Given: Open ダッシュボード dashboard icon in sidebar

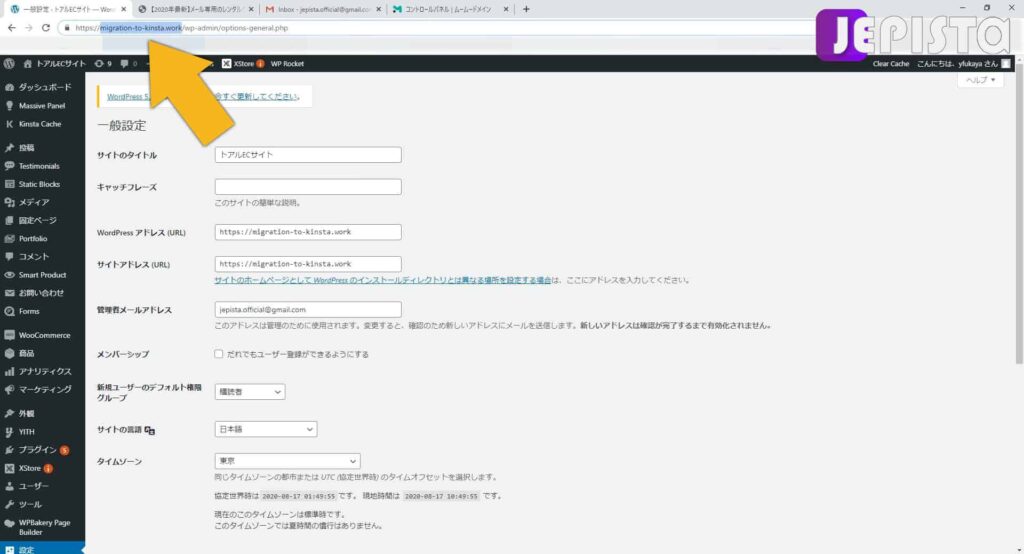Looking at the screenshot, I should coord(9,87).
